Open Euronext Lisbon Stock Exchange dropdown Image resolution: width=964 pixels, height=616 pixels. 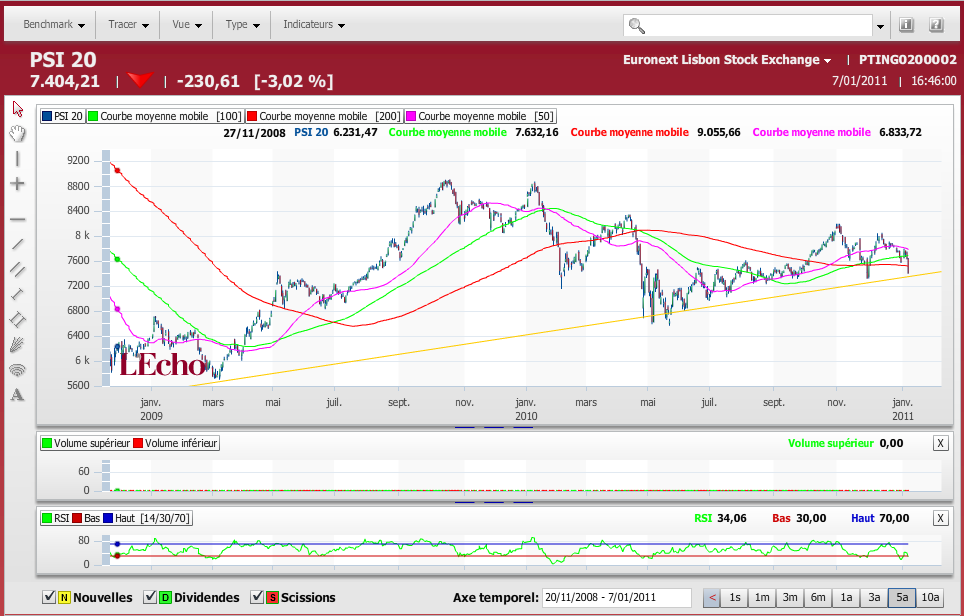point(727,60)
